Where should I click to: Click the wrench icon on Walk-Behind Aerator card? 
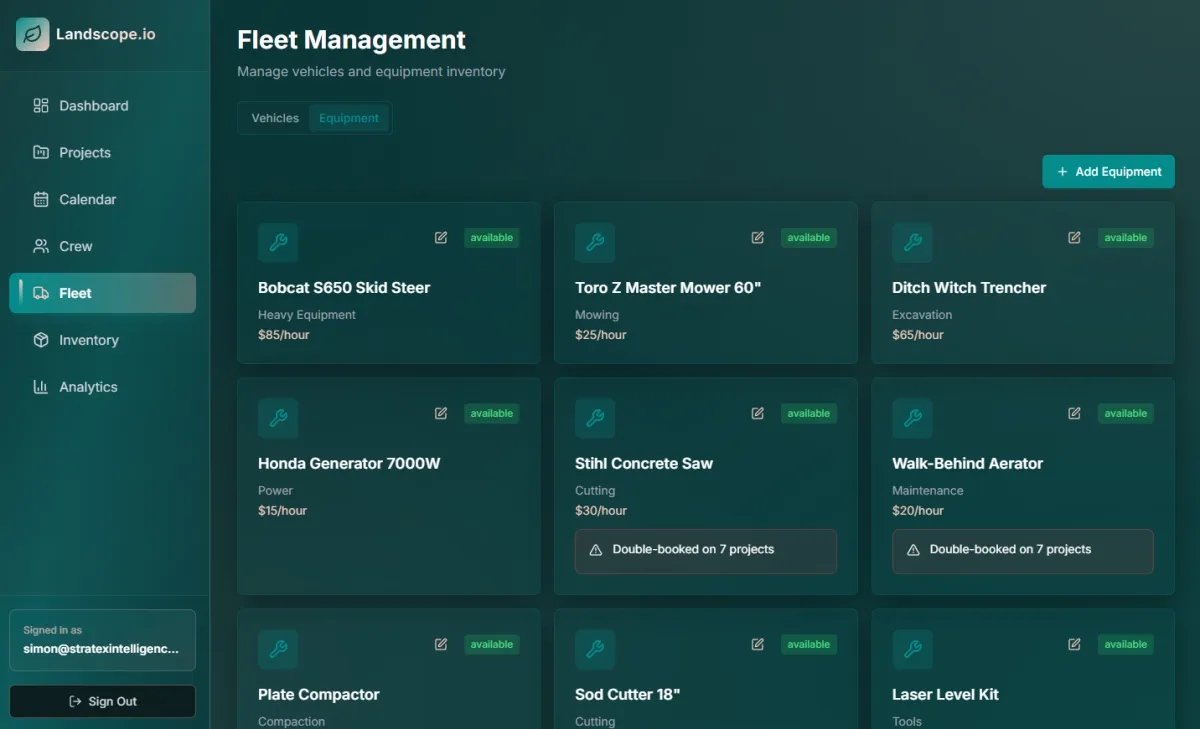(912, 418)
